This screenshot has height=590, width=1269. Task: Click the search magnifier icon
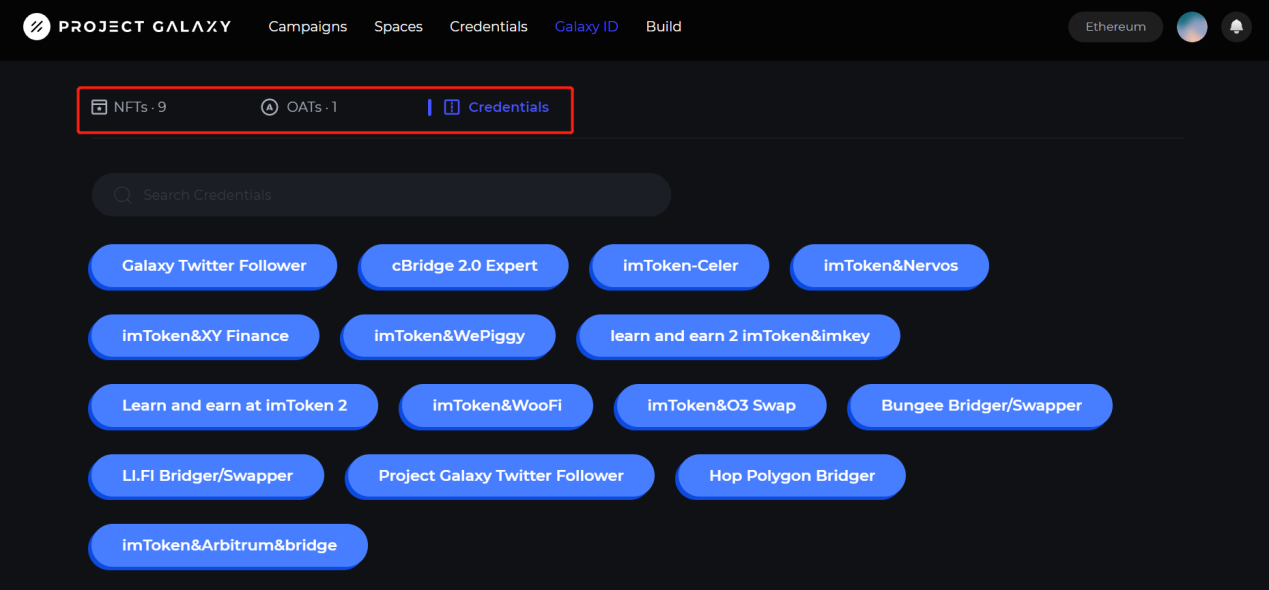coord(123,195)
